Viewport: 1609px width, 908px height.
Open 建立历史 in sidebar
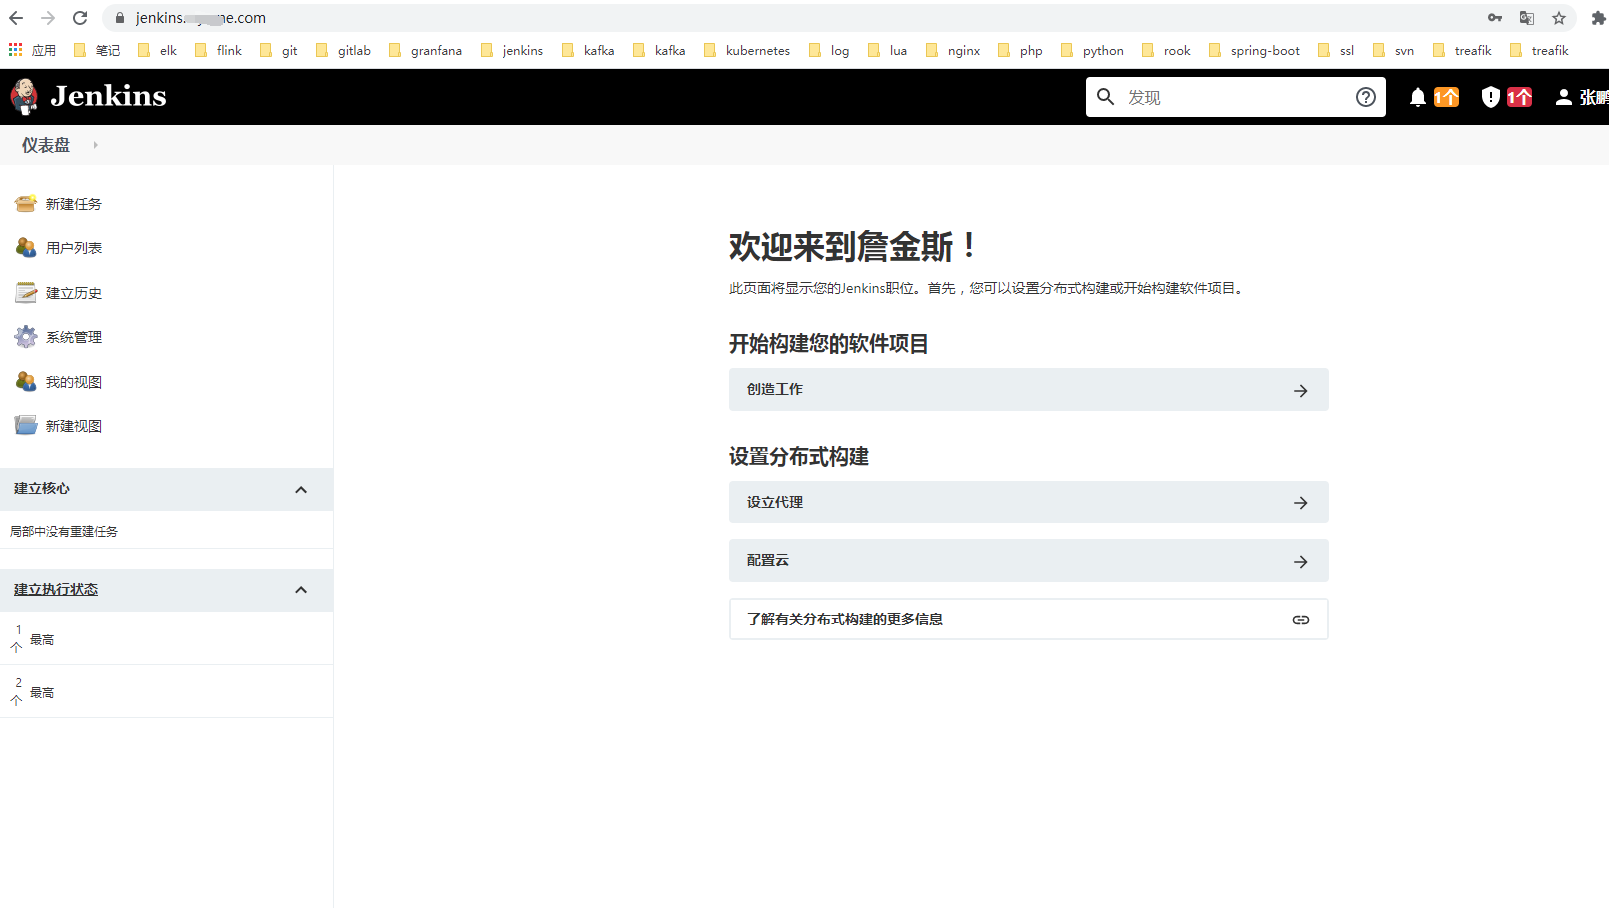click(74, 293)
